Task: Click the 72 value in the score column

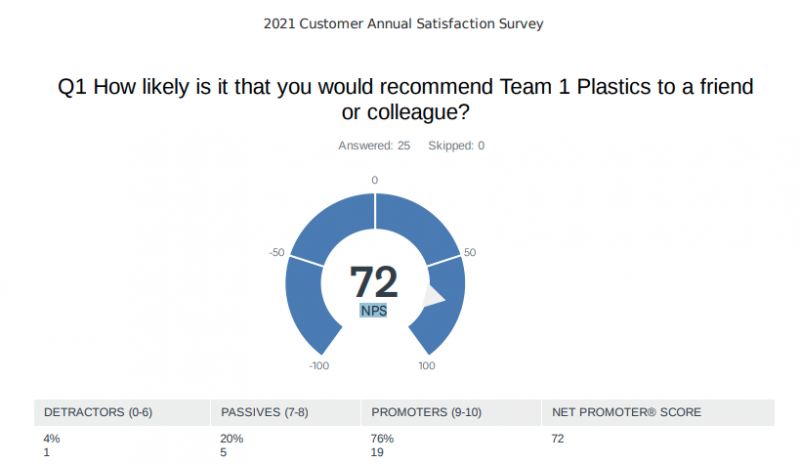Action: coord(558,439)
